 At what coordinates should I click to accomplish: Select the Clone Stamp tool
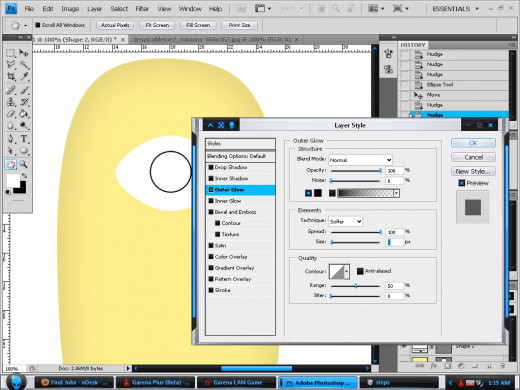[x=10, y=102]
